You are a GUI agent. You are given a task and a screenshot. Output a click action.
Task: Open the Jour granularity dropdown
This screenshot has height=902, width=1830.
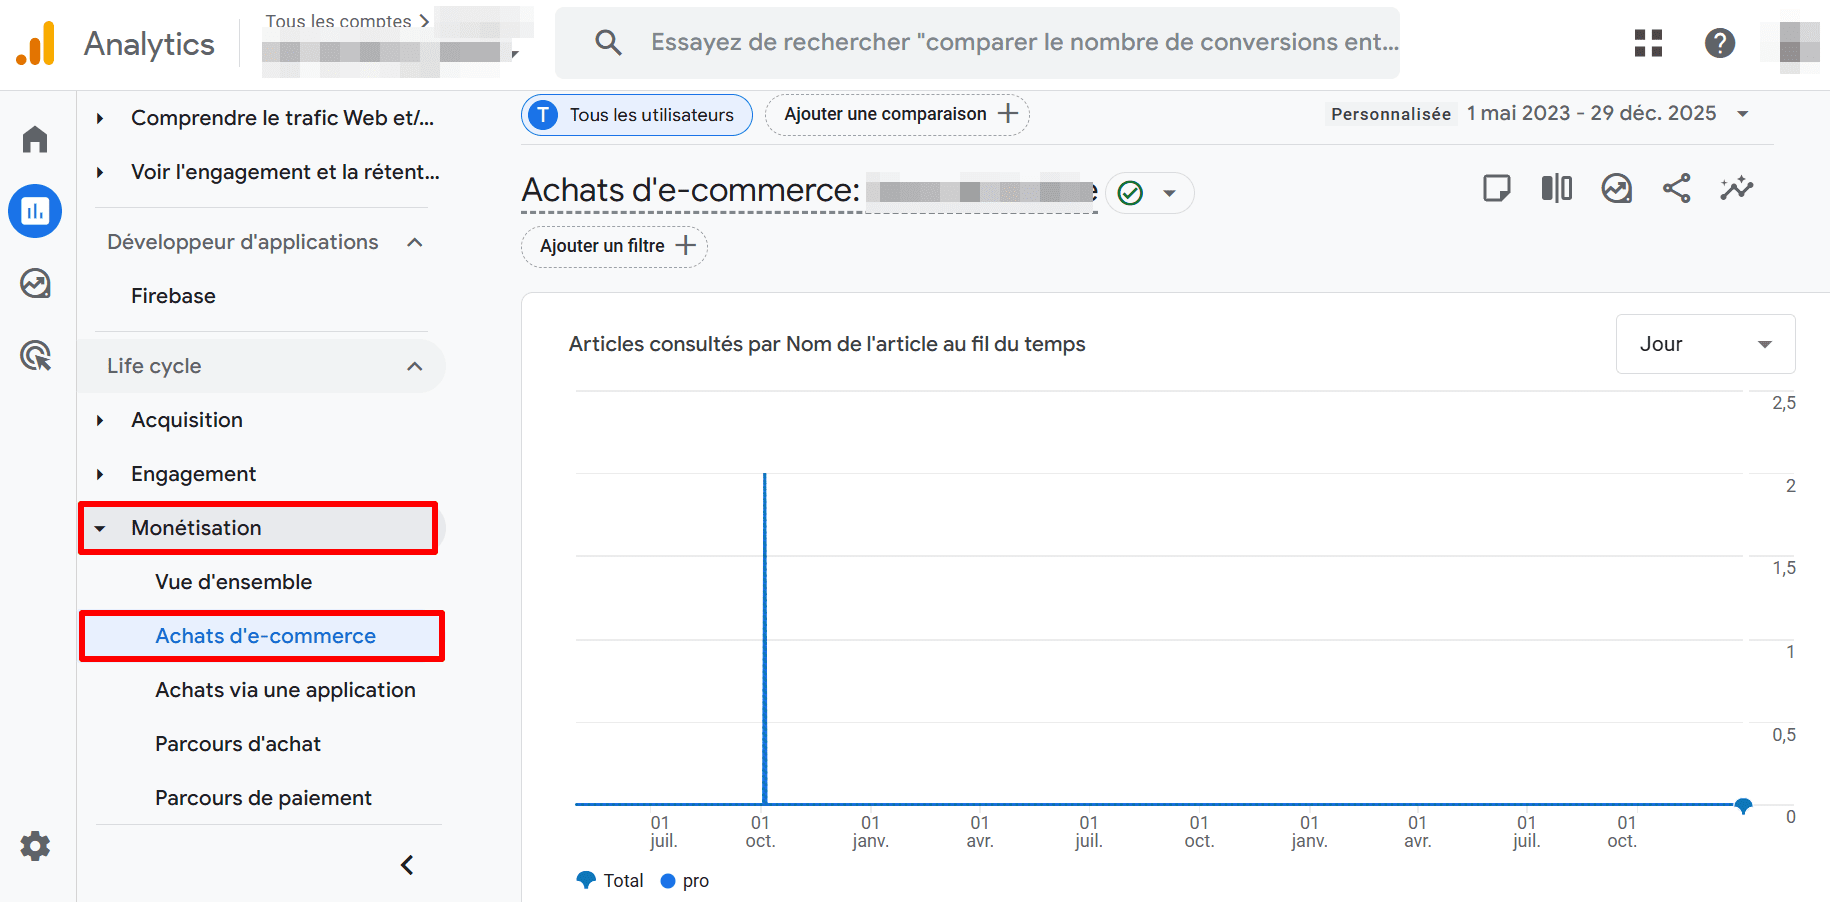pos(1705,344)
